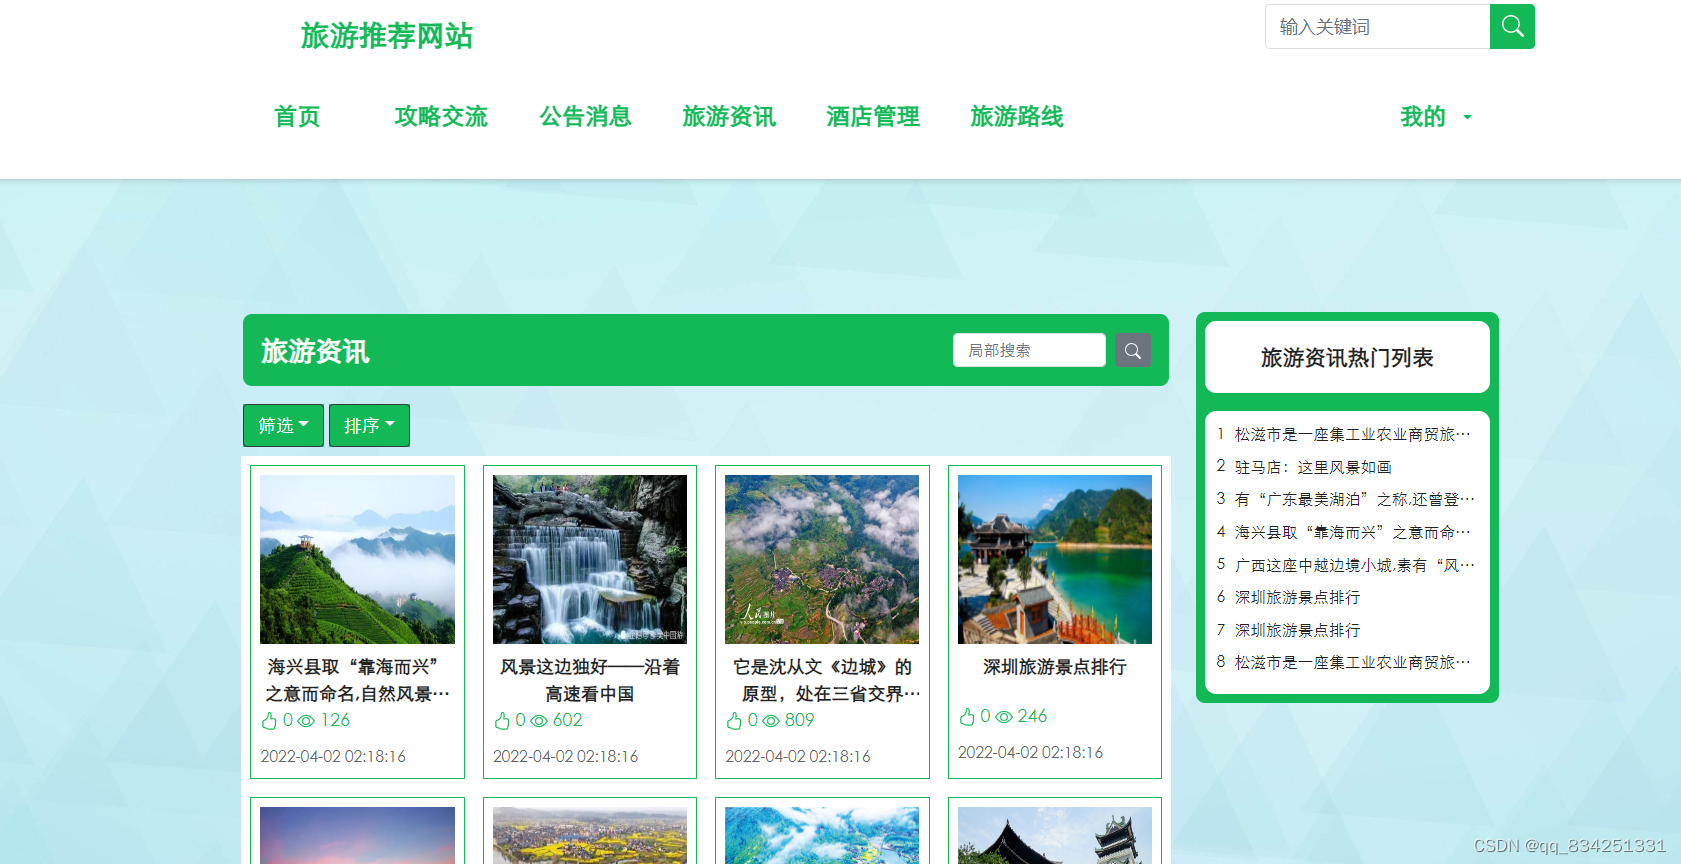Viewport: 1681px width, 864px height.
Task: Open 旅游路线 navigation item
Action: pyautogui.click(x=1017, y=117)
